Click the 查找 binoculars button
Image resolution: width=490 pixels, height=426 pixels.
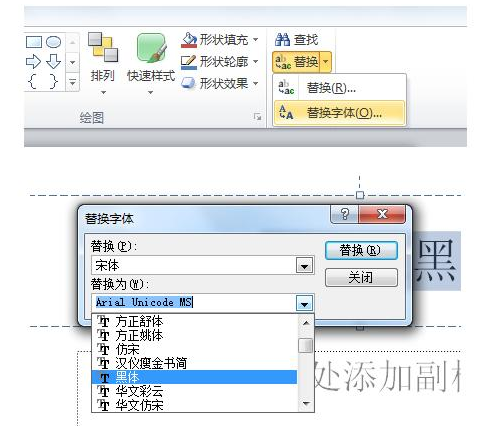point(296,40)
